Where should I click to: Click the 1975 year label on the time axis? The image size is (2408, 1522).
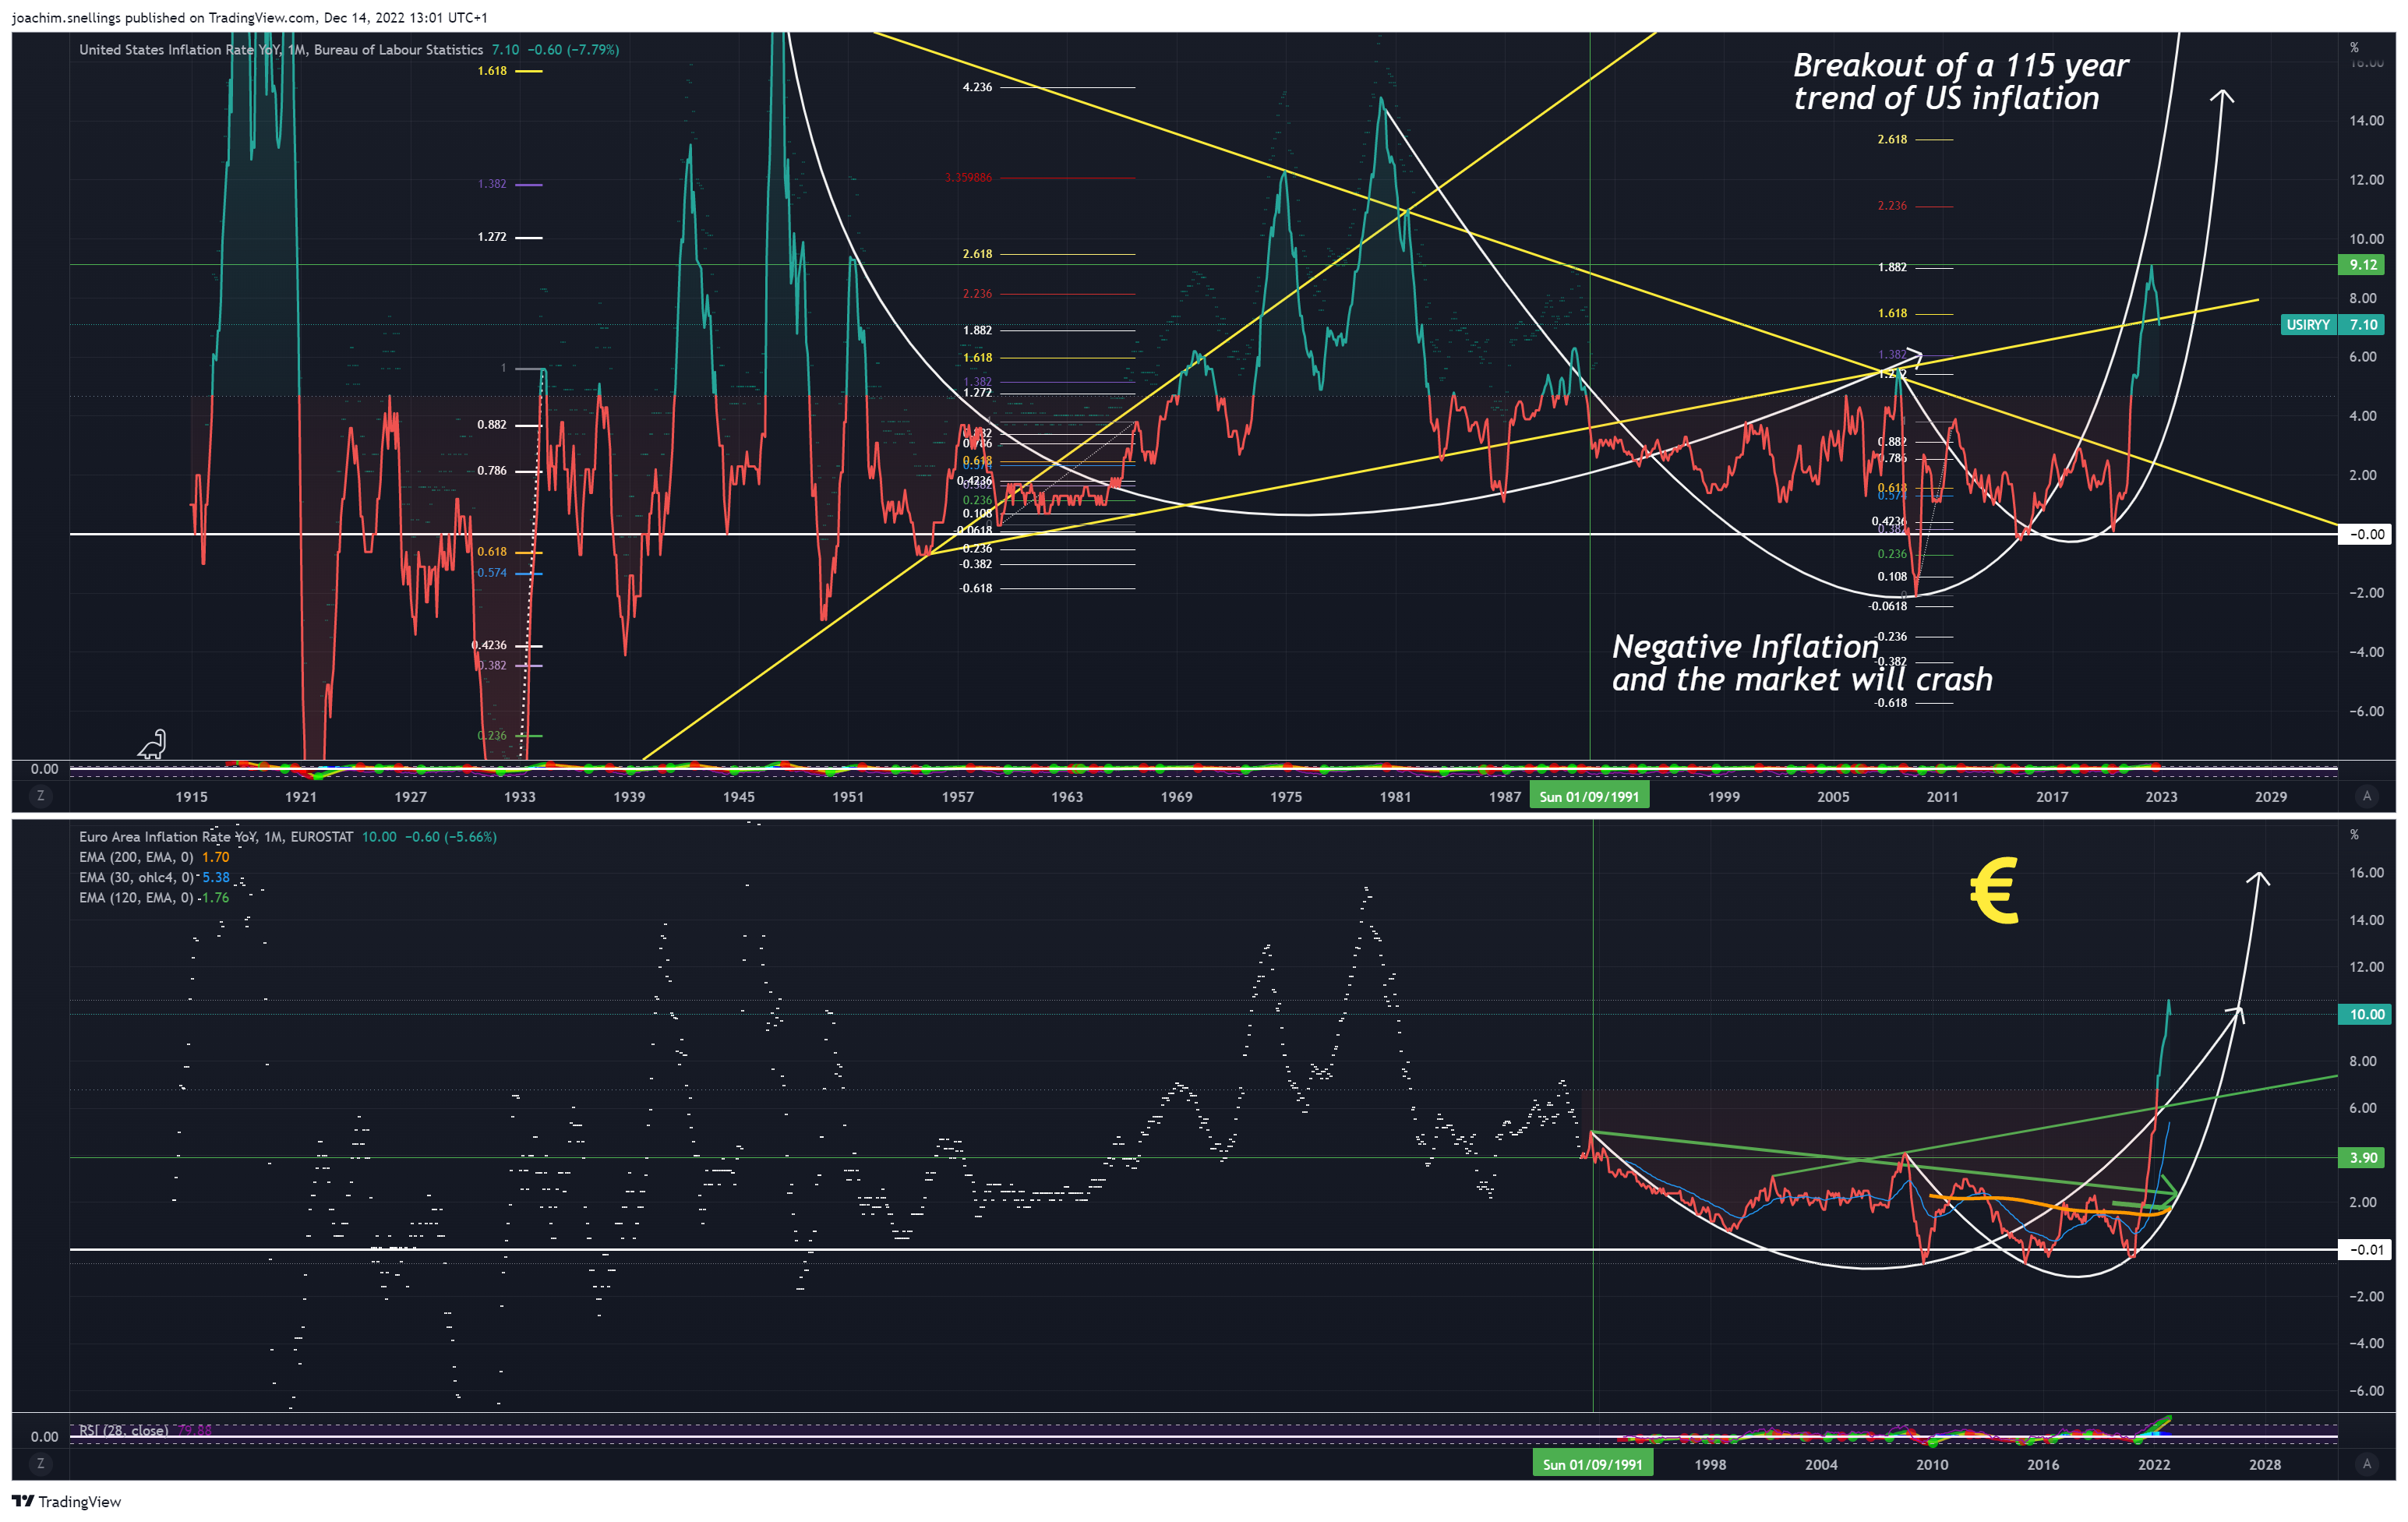[x=1286, y=796]
